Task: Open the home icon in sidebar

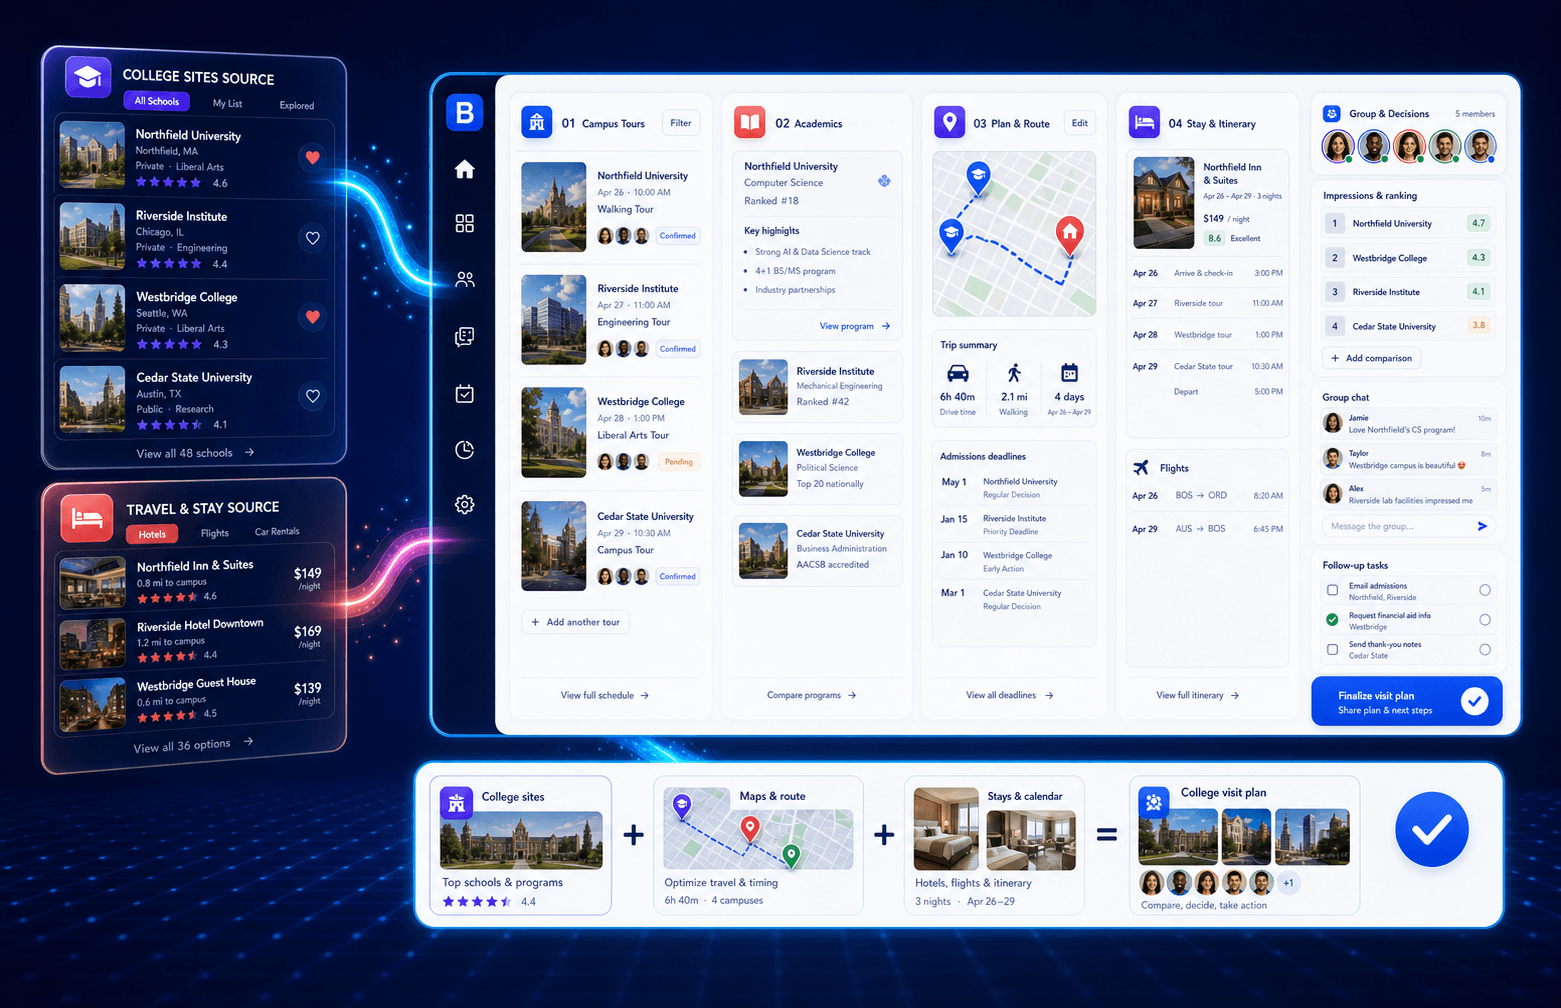Action: (464, 170)
